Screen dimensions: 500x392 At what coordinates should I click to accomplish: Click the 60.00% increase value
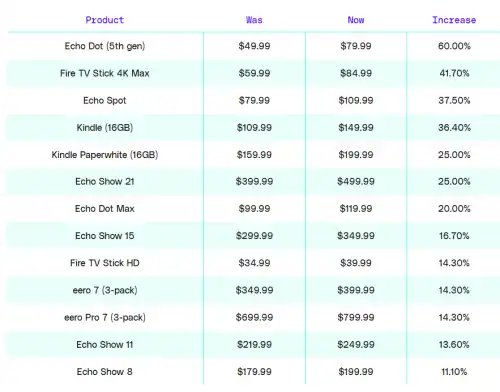coord(454,46)
